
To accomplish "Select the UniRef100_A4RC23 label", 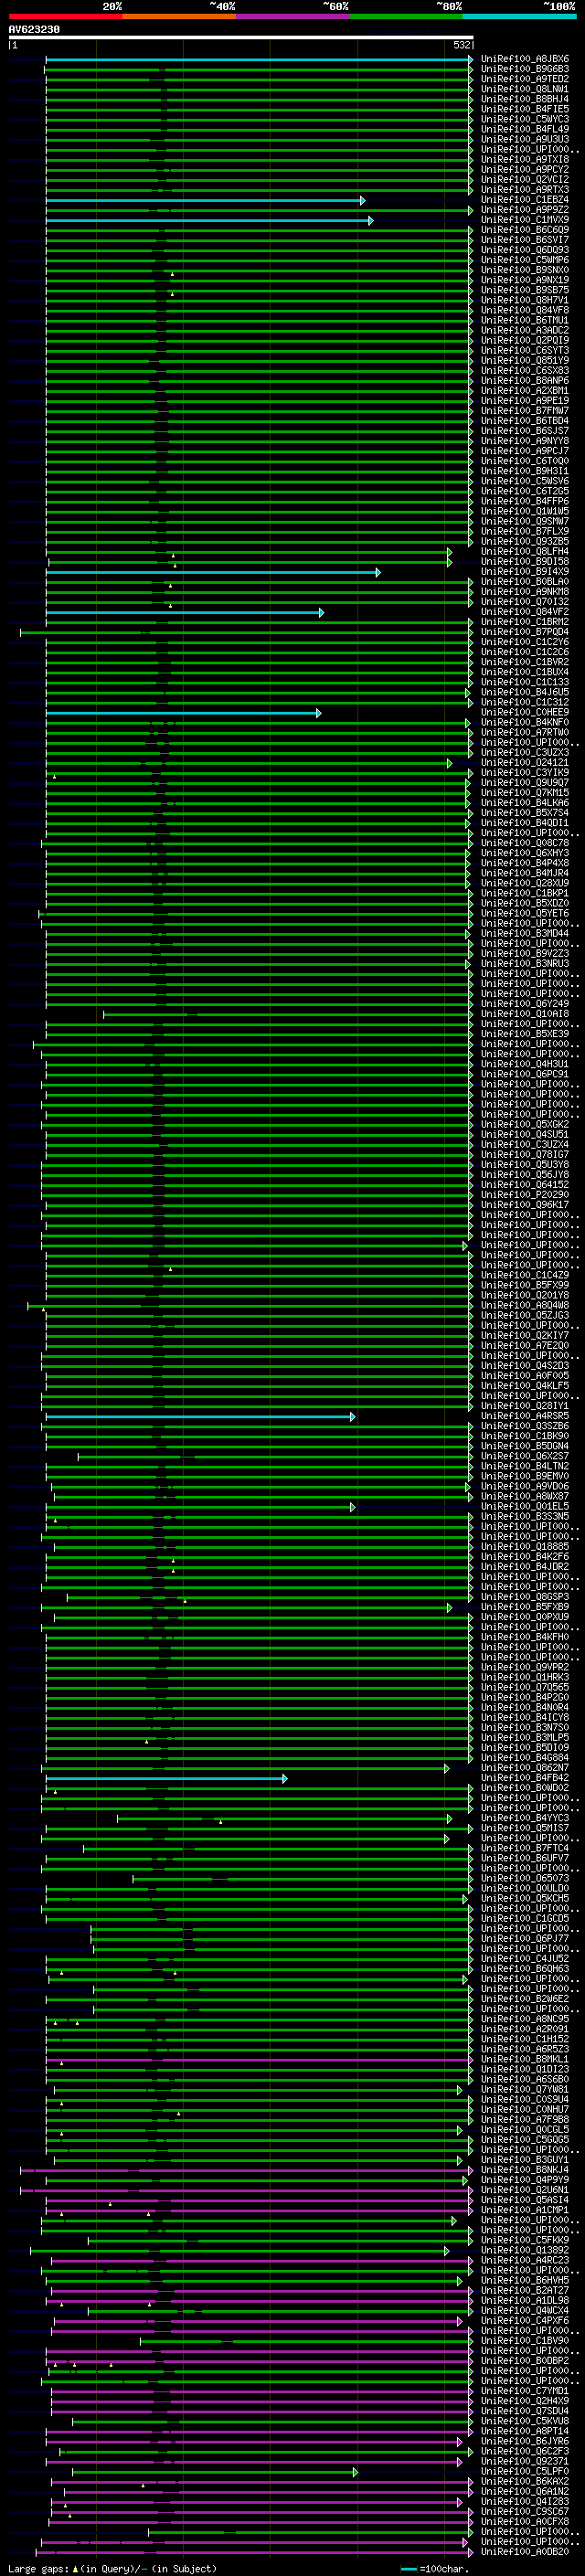I will point(525,2261).
